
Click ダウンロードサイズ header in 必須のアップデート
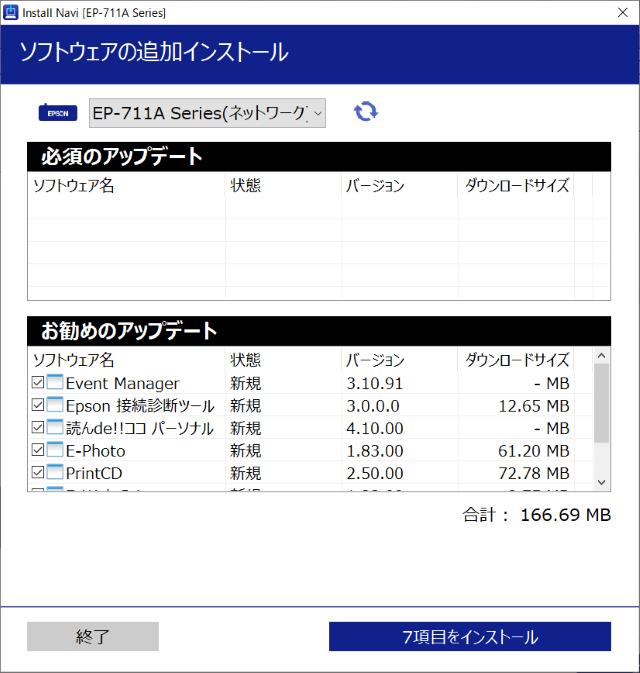517,186
